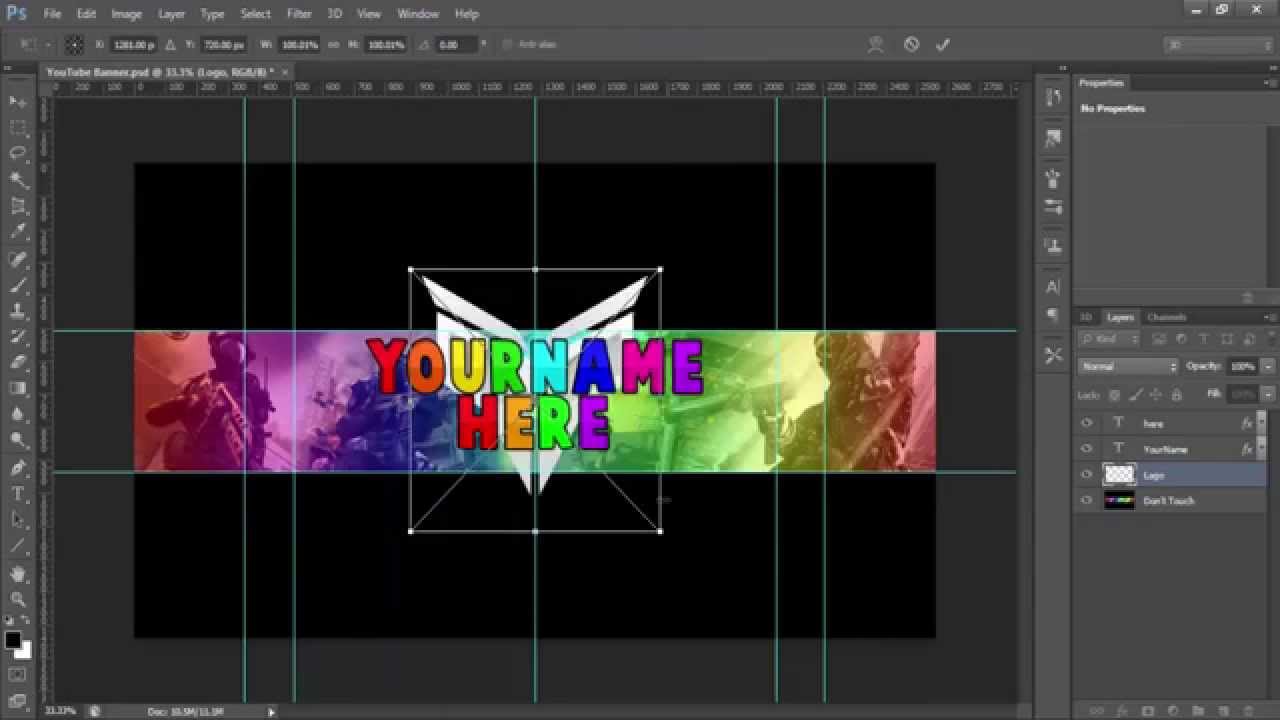The height and width of the screenshot is (720, 1280).
Task: Hide the Don't Touch layer
Action: click(x=1087, y=501)
